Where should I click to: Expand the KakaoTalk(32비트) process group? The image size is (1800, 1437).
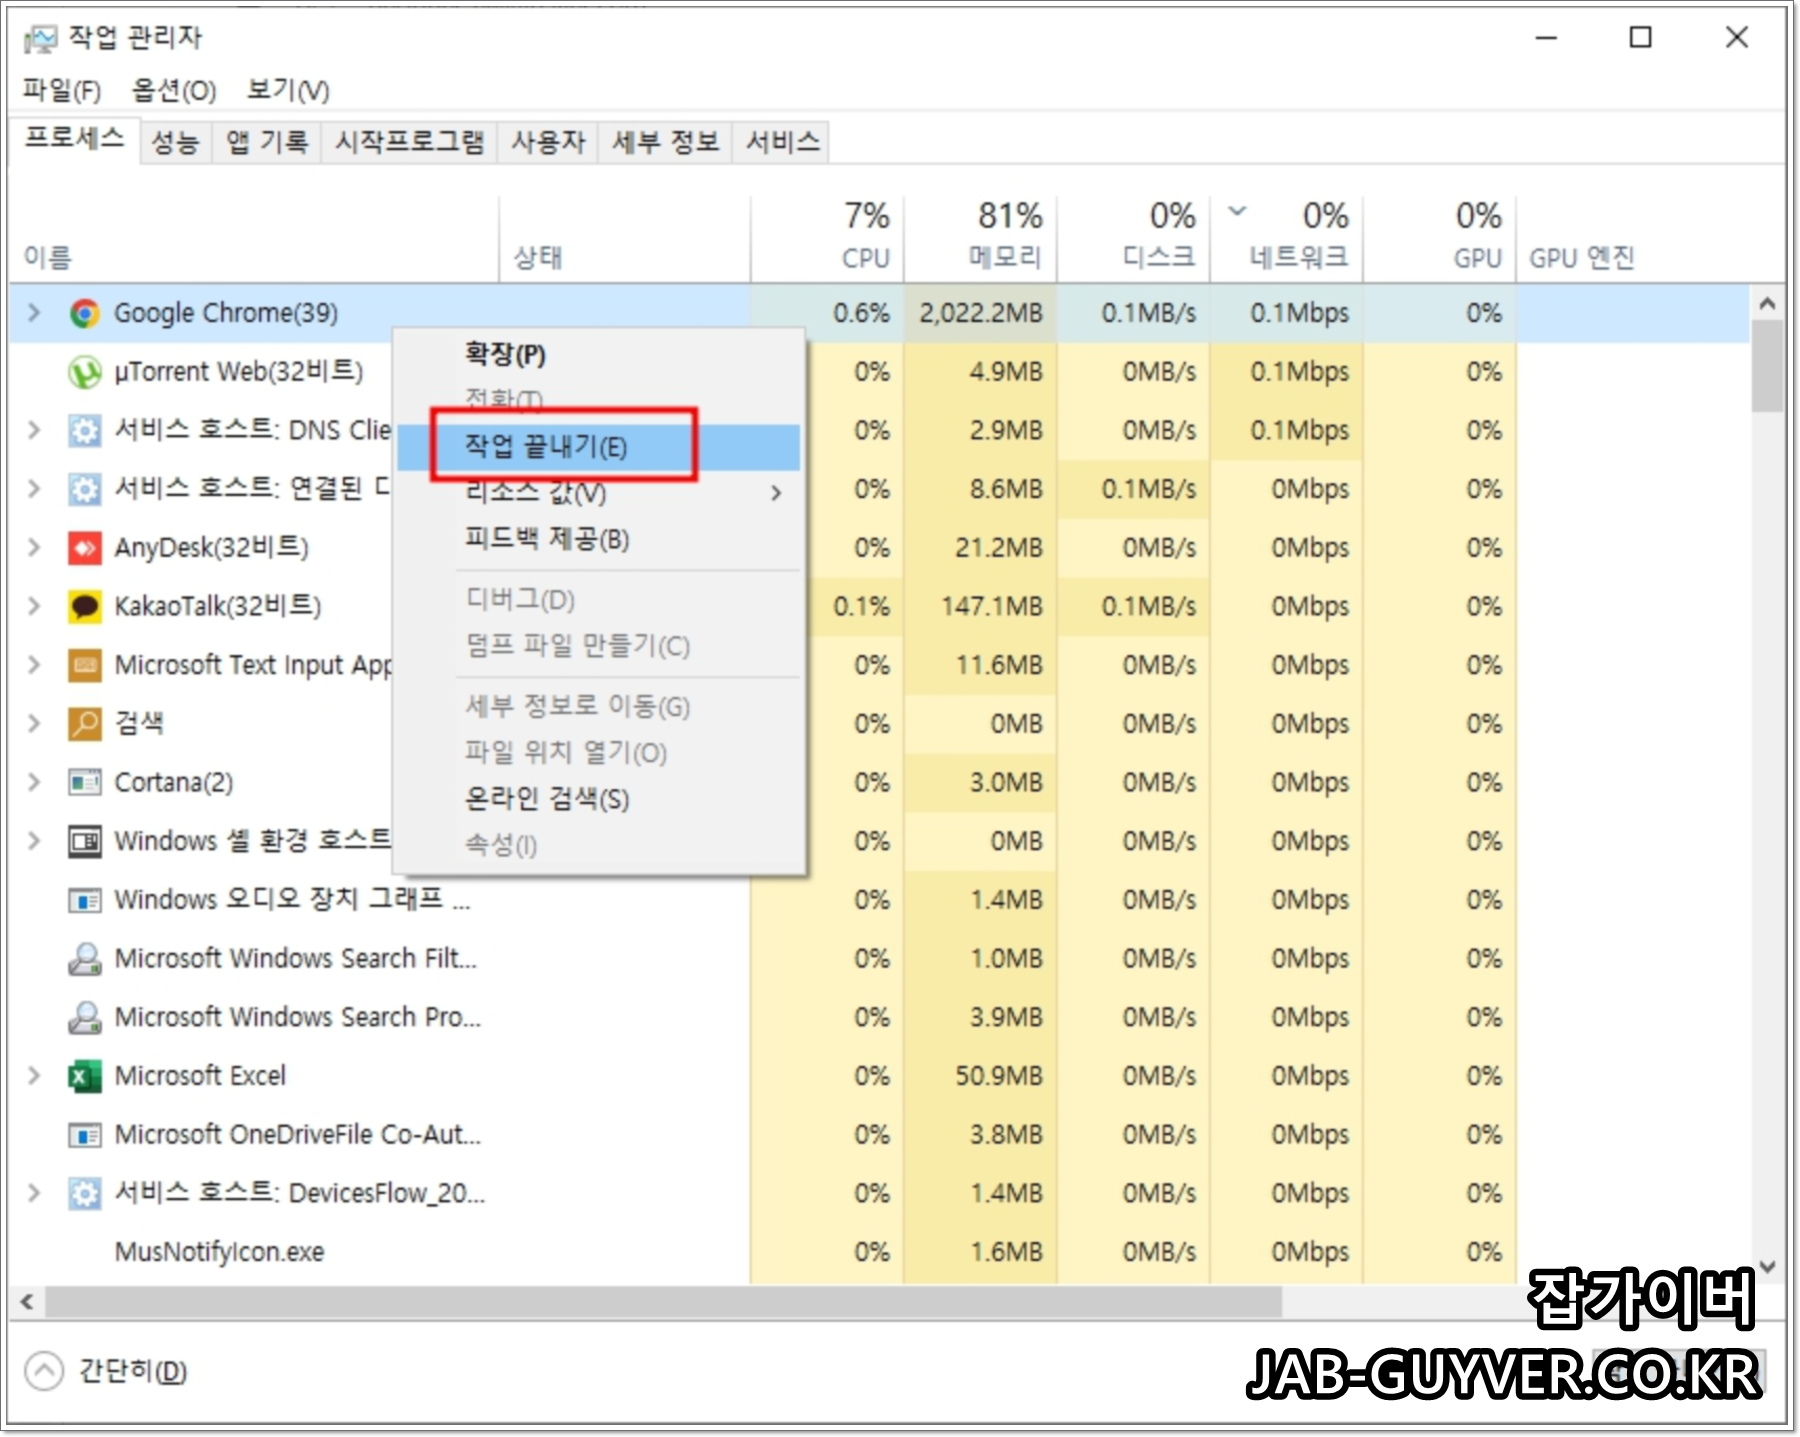pyautogui.click(x=34, y=607)
